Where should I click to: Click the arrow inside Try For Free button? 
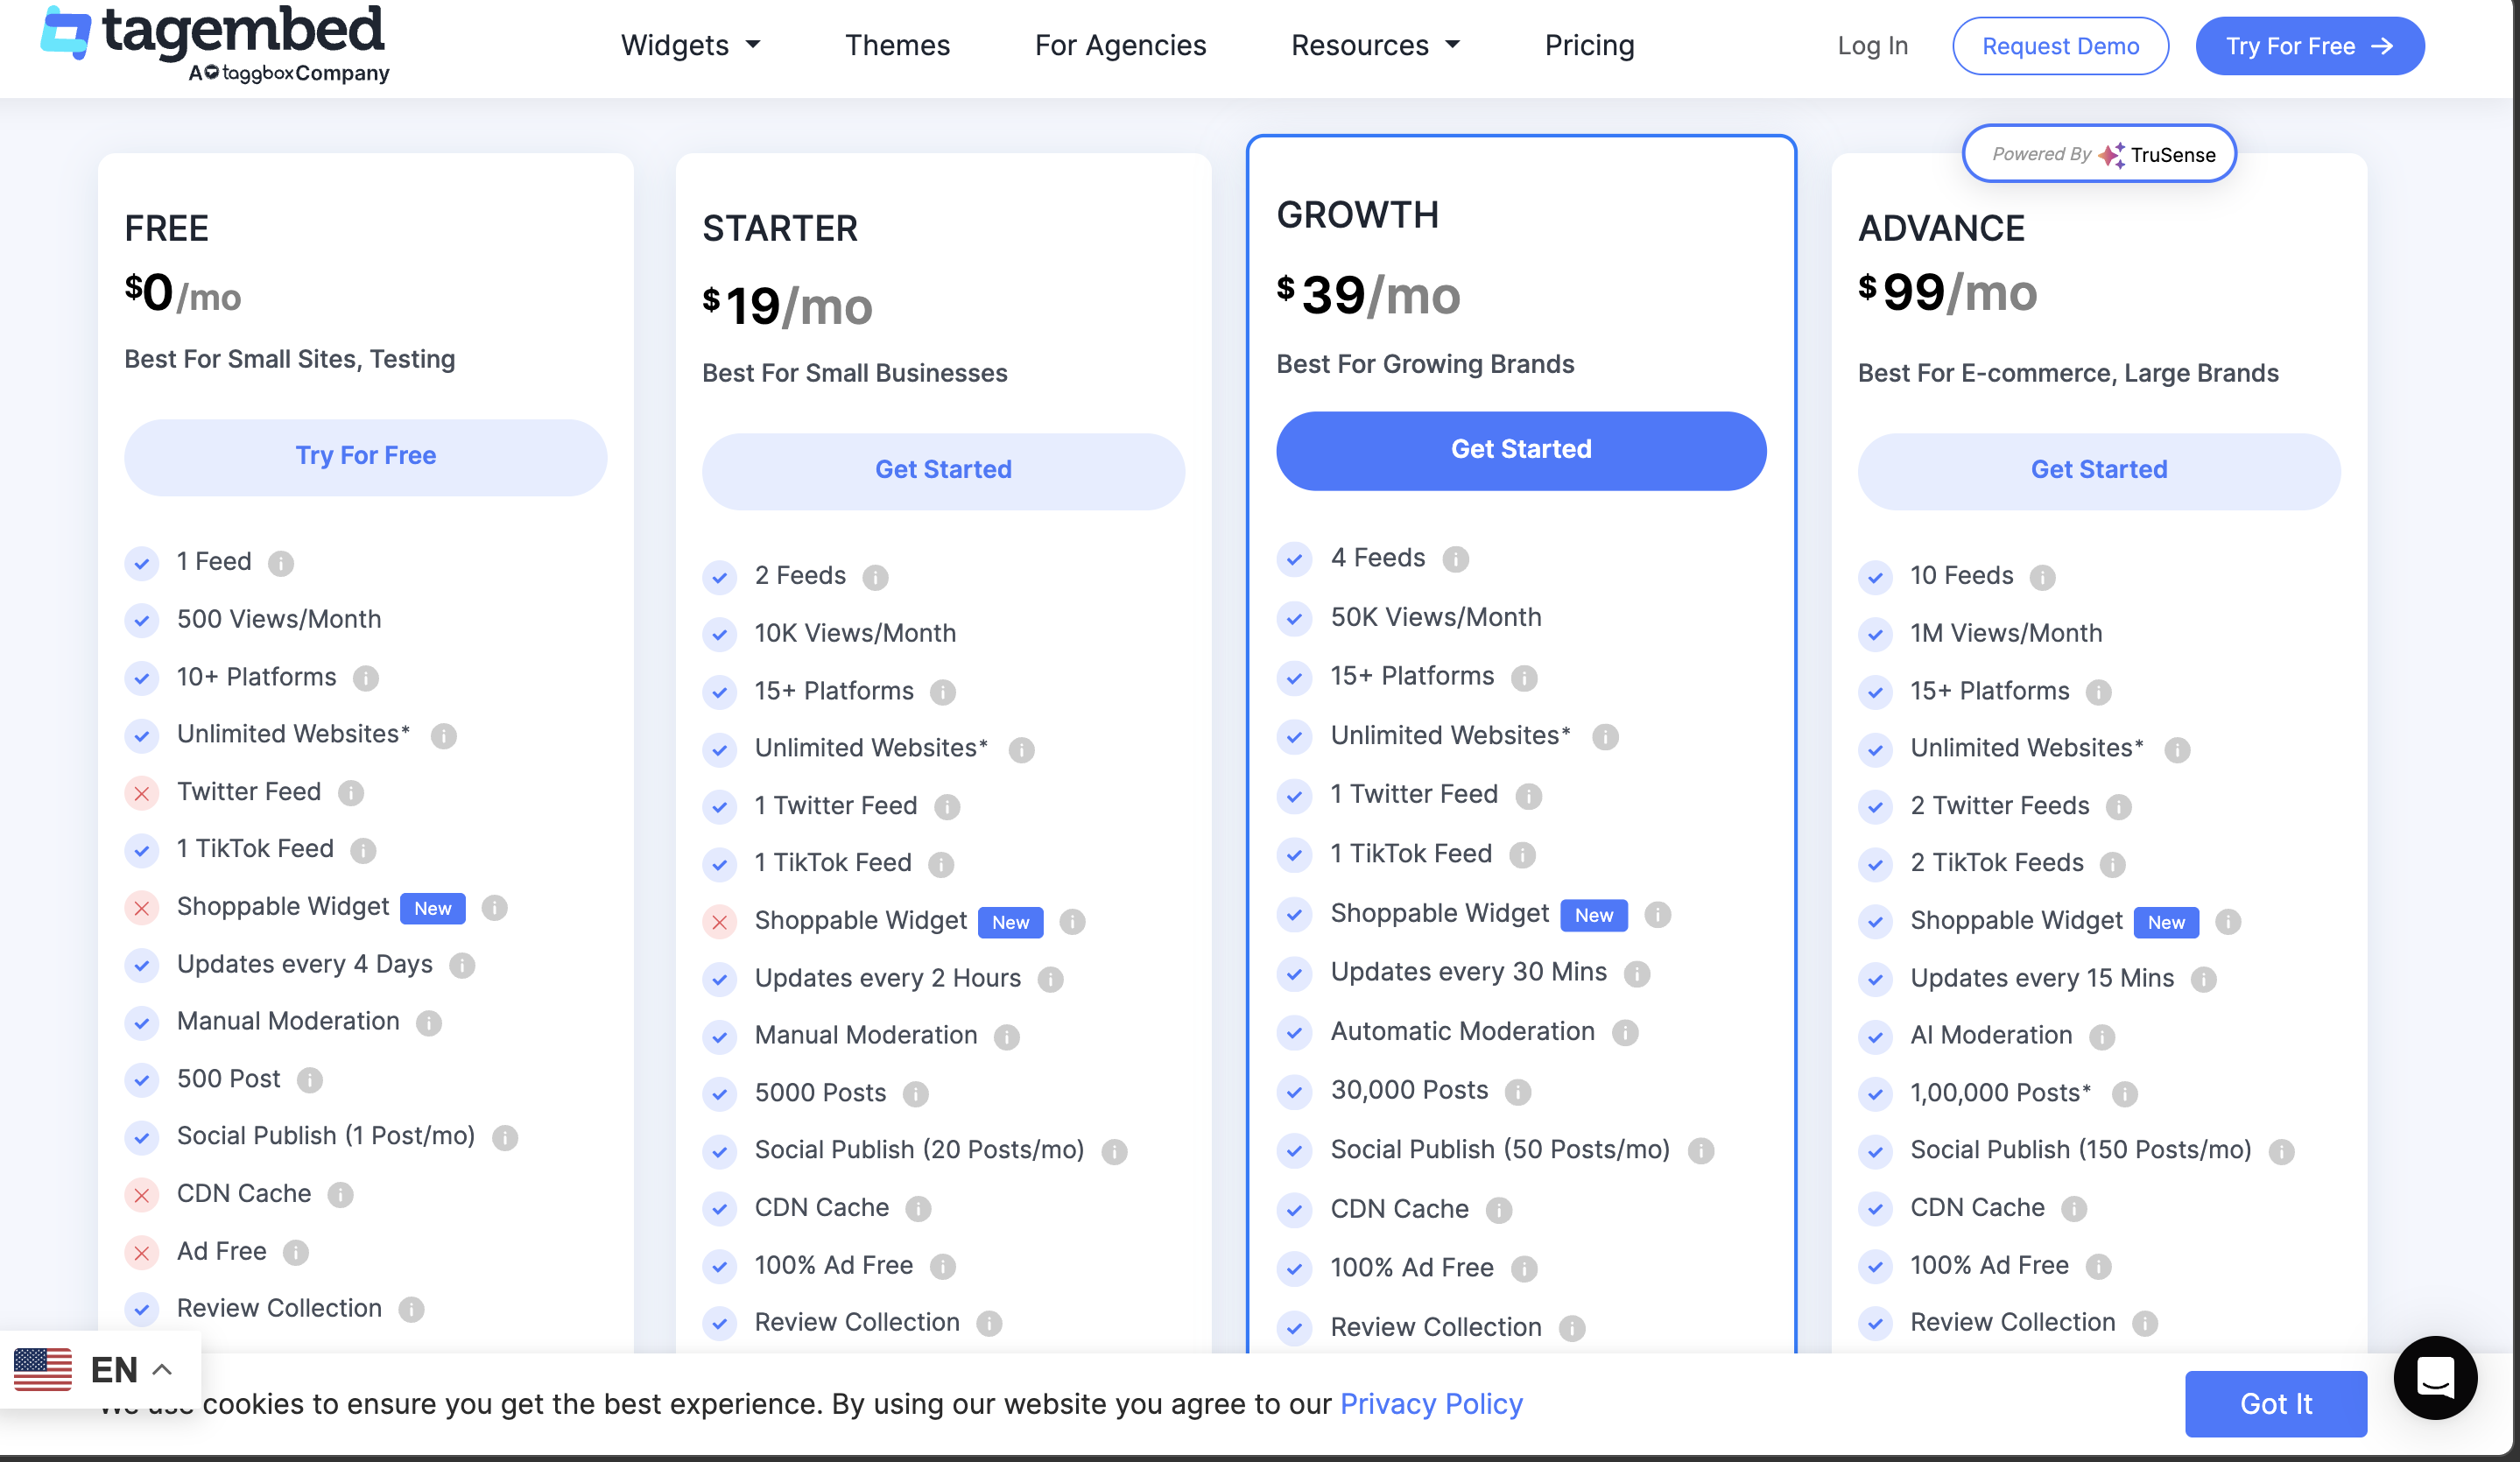pyautogui.click(x=2383, y=45)
